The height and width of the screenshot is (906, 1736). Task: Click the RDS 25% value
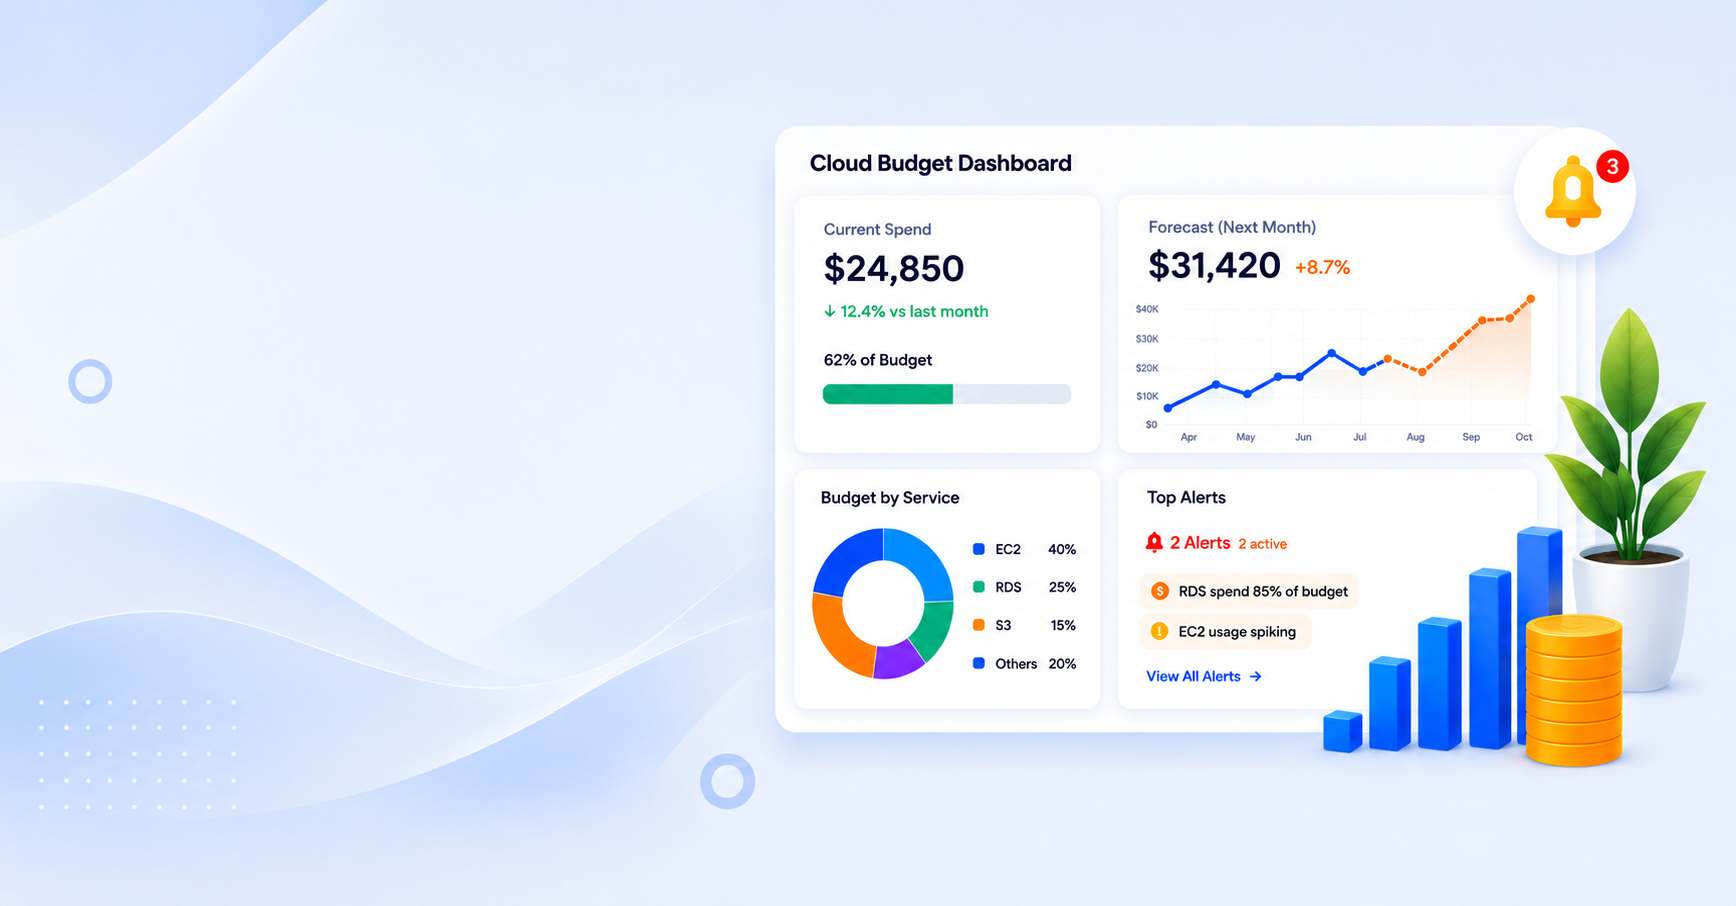point(1062,587)
